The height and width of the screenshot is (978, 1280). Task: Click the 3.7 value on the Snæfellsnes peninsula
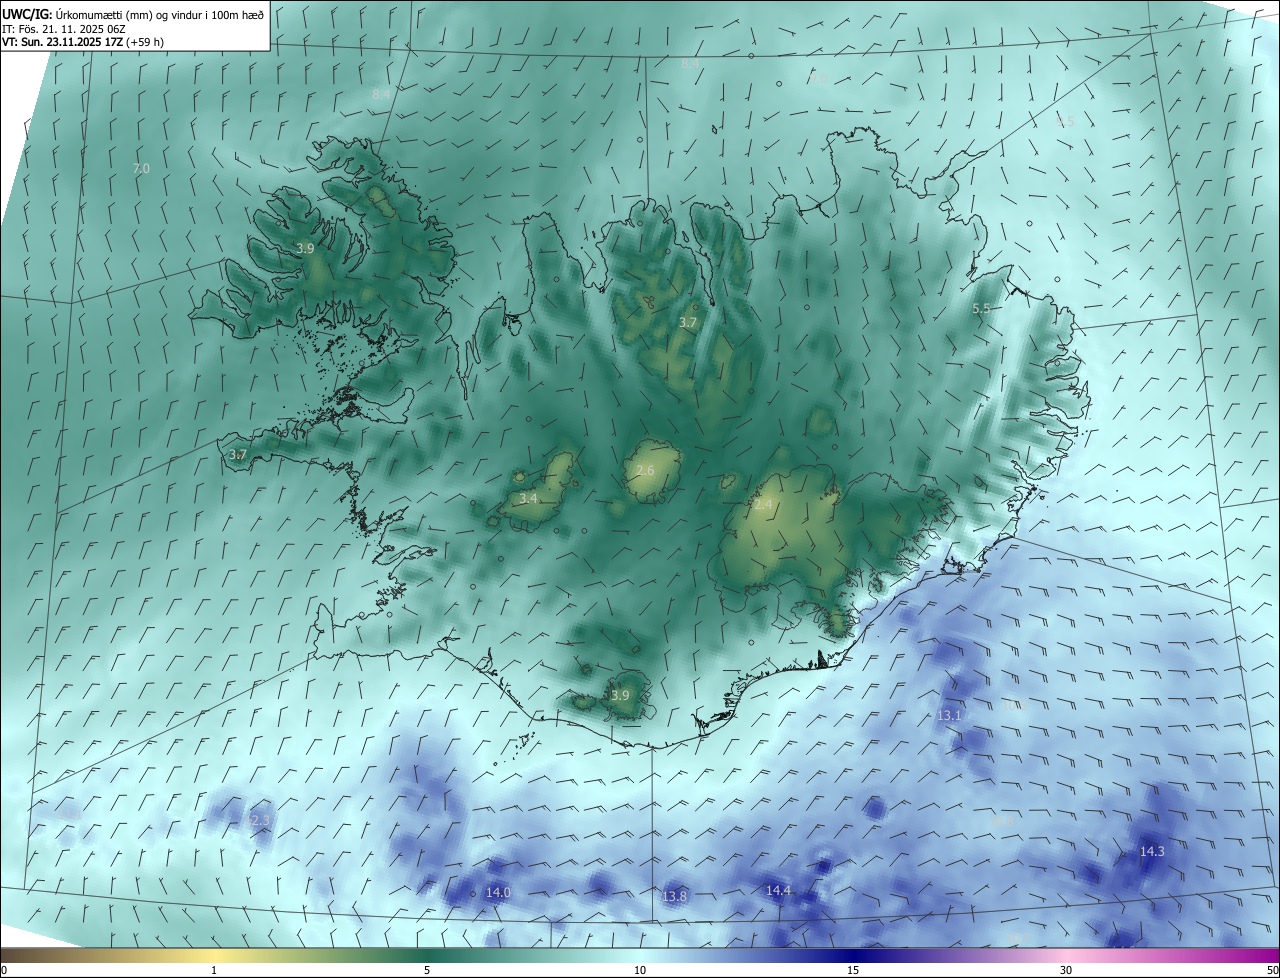pyautogui.click(x=238, y=454)
